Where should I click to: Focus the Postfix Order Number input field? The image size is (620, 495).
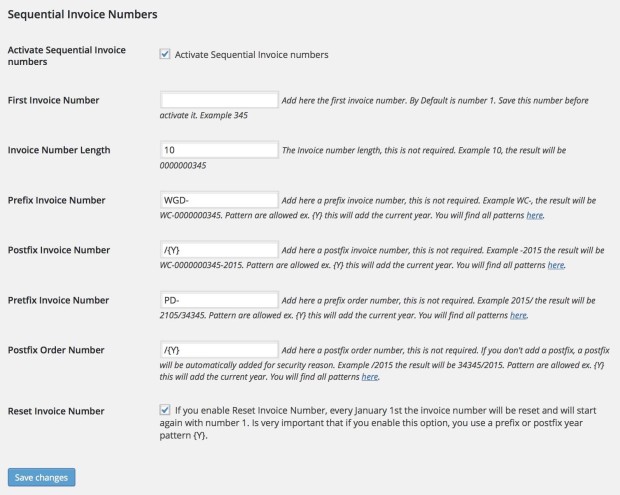pos(219,350)
